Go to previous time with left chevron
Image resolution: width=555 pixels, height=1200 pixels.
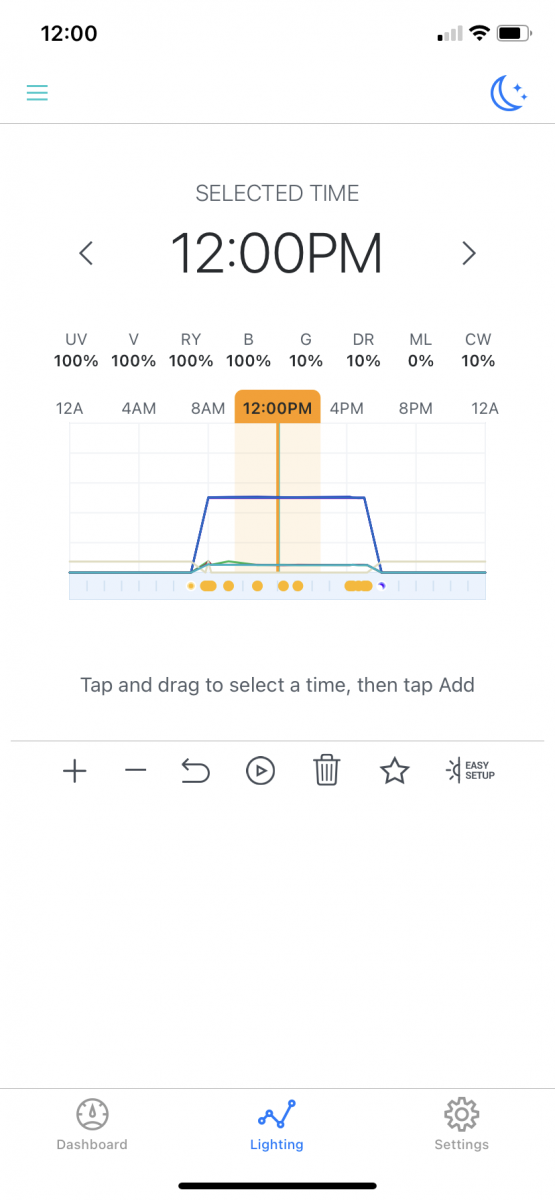[86, 253]
